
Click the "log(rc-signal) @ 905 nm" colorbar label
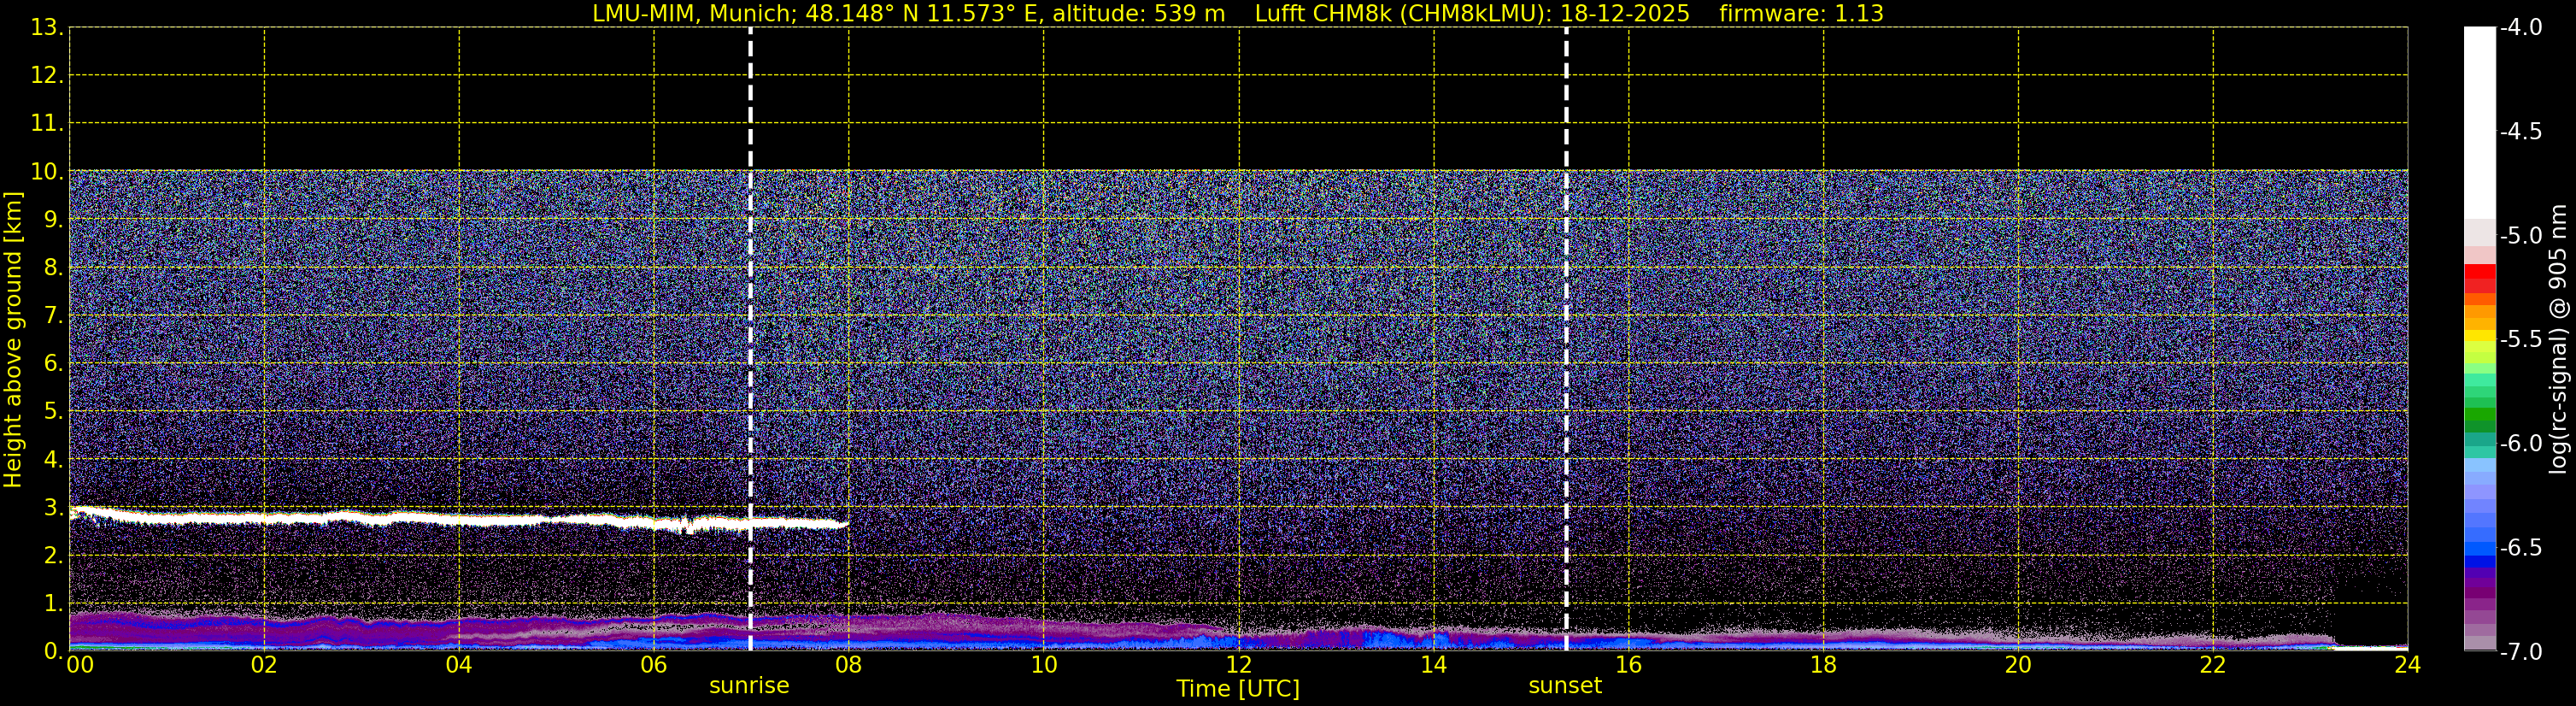click(x=2558, y=339)
